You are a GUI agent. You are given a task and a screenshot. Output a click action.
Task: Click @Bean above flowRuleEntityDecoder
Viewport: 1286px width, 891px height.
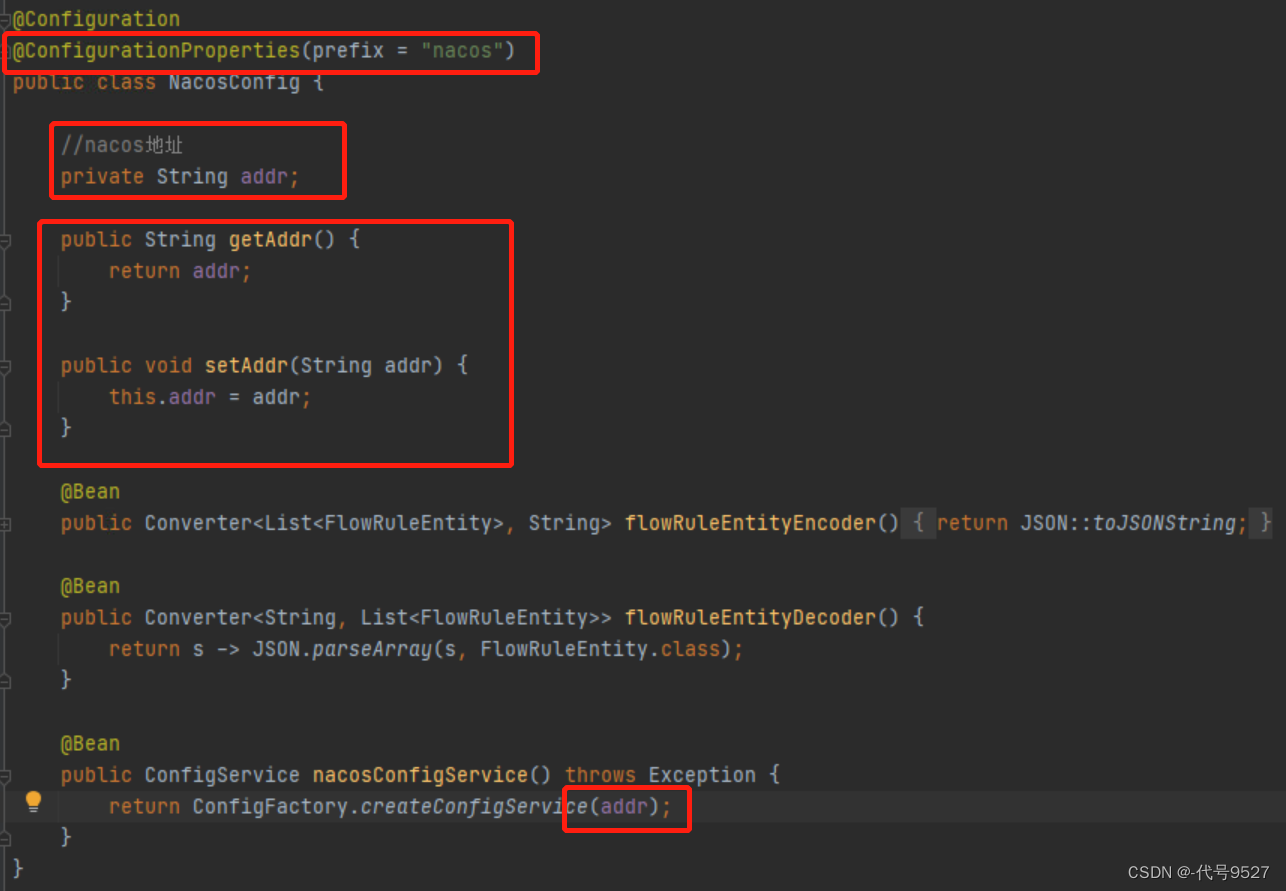pyautogui.click(x=90, y=586)
